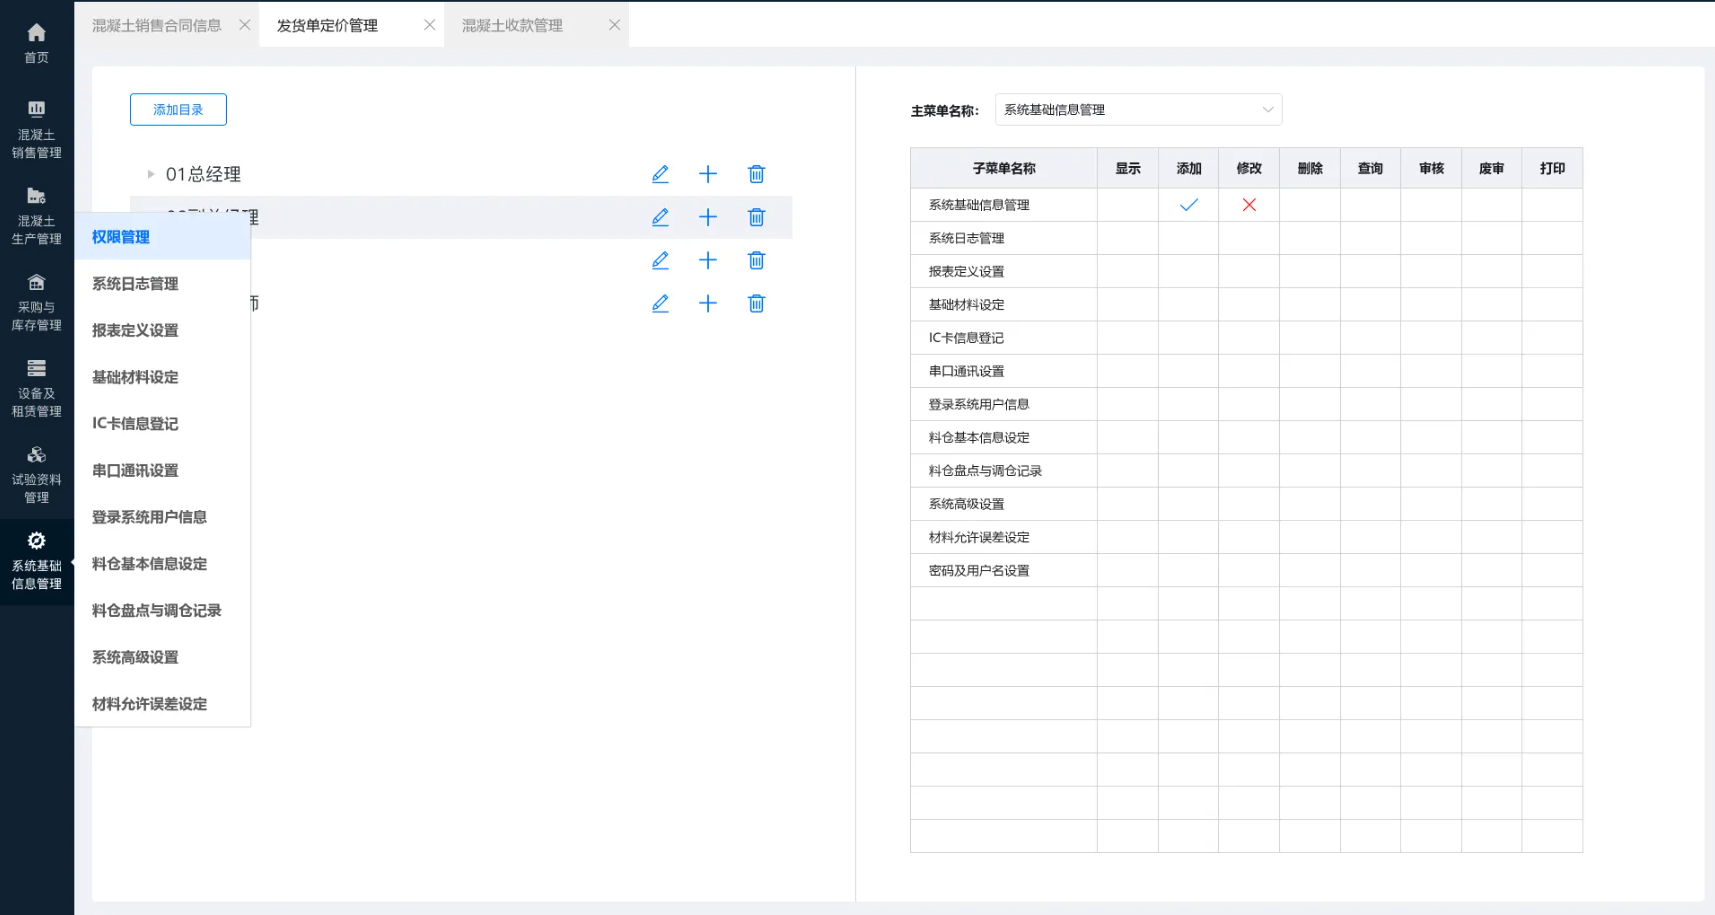This screenshot has width=1715, height=915.
Task: Click the plus icon in 01总经理 row
Action: [708, 174]
